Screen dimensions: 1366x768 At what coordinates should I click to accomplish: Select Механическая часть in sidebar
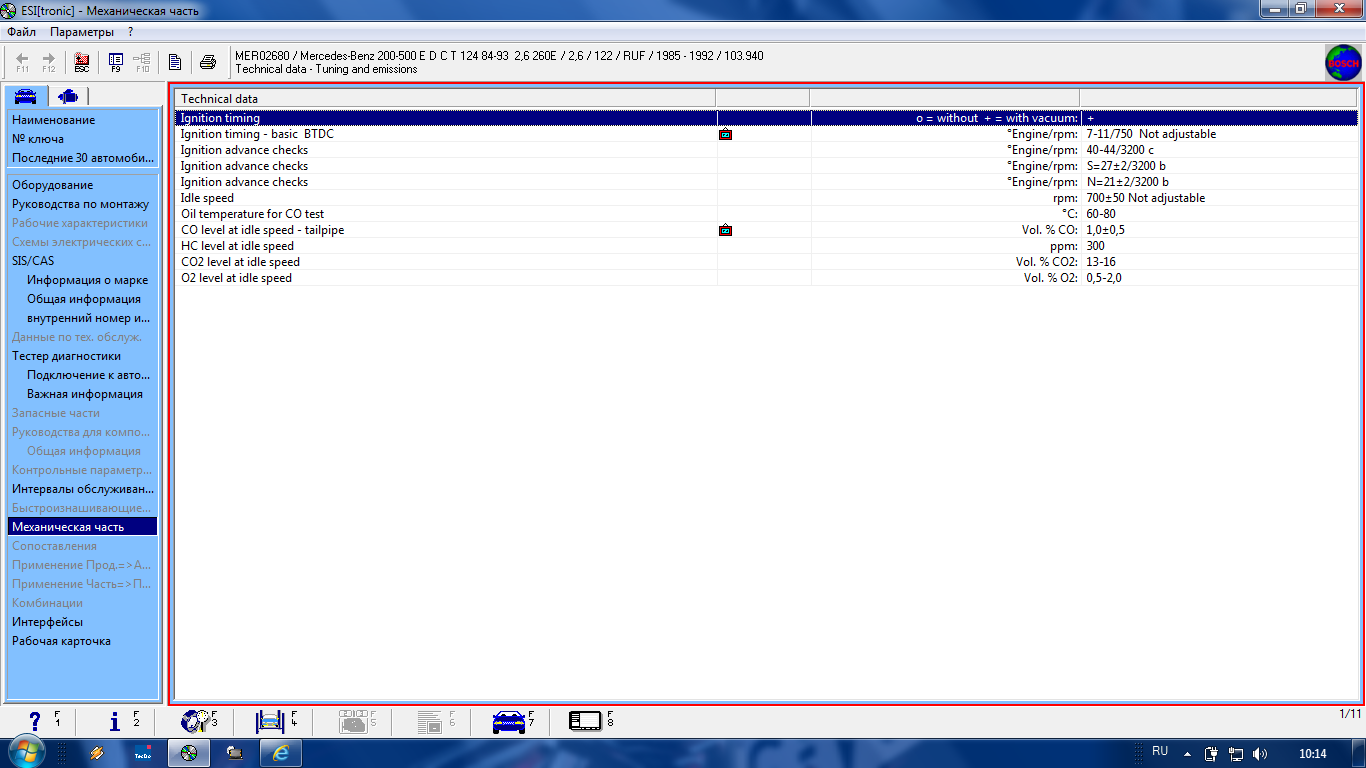pos(82,527)
